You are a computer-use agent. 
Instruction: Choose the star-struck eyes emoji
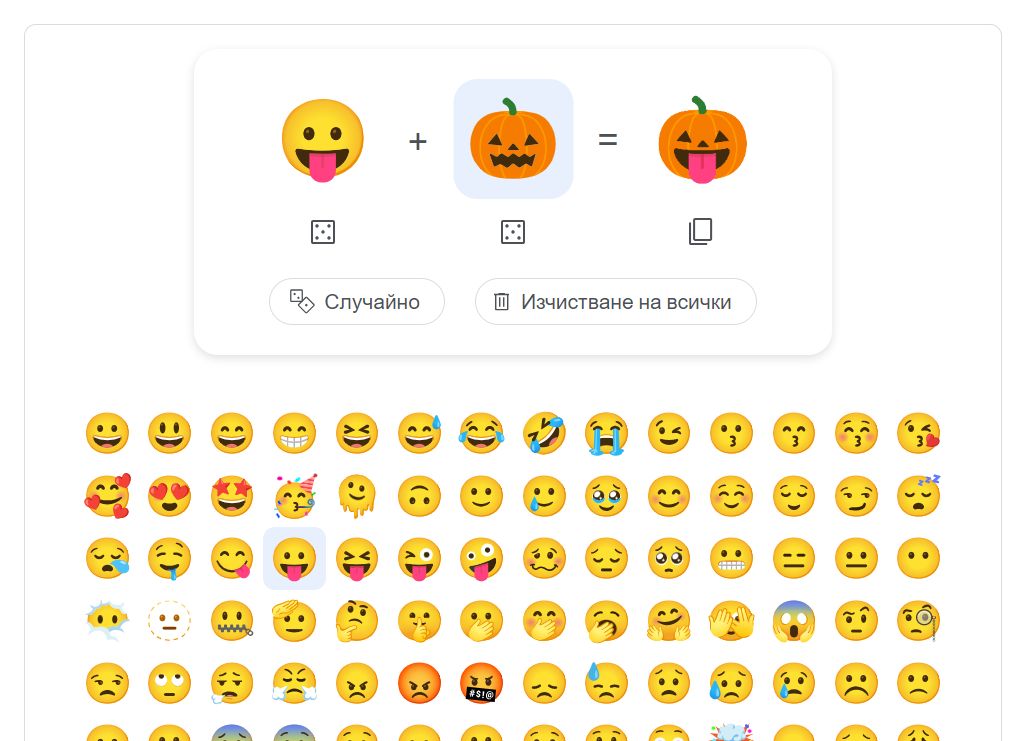[x=232, y=496]
